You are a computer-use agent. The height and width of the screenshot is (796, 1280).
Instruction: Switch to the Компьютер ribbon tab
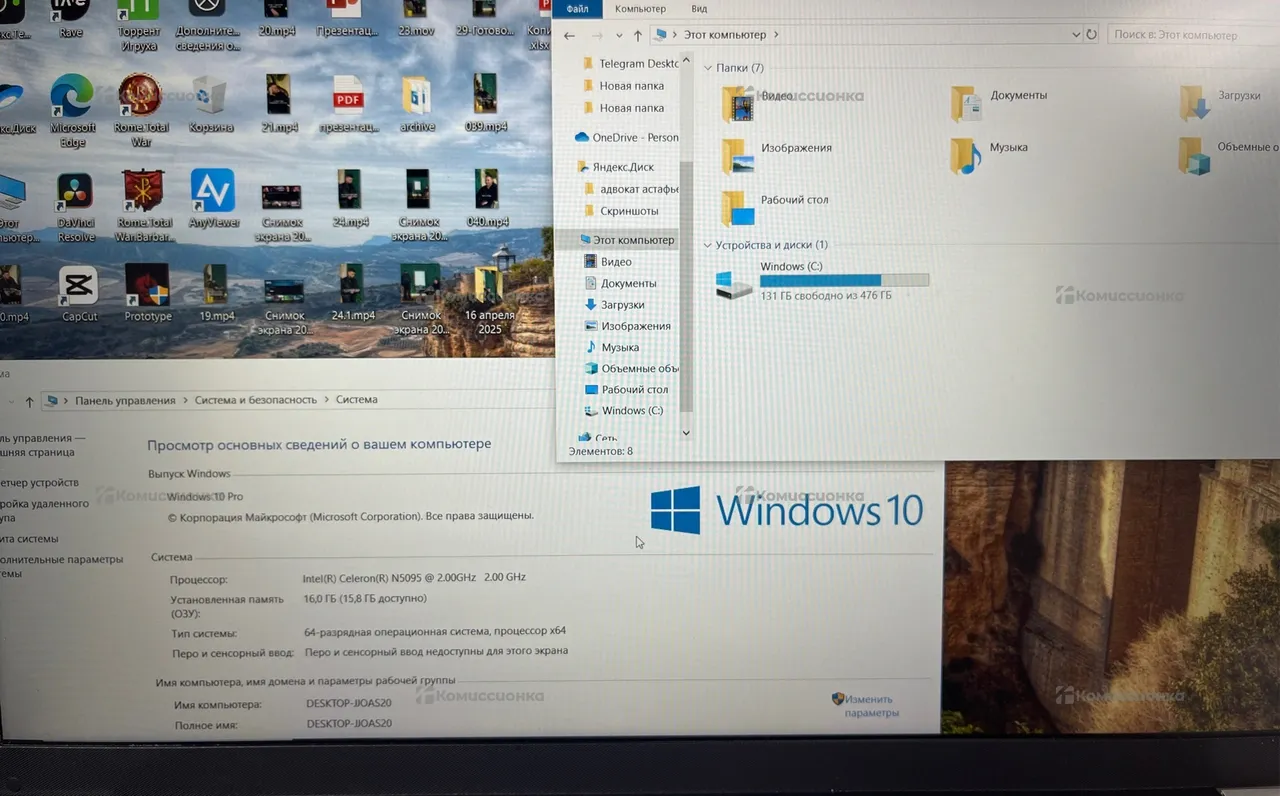click(640, 9)
